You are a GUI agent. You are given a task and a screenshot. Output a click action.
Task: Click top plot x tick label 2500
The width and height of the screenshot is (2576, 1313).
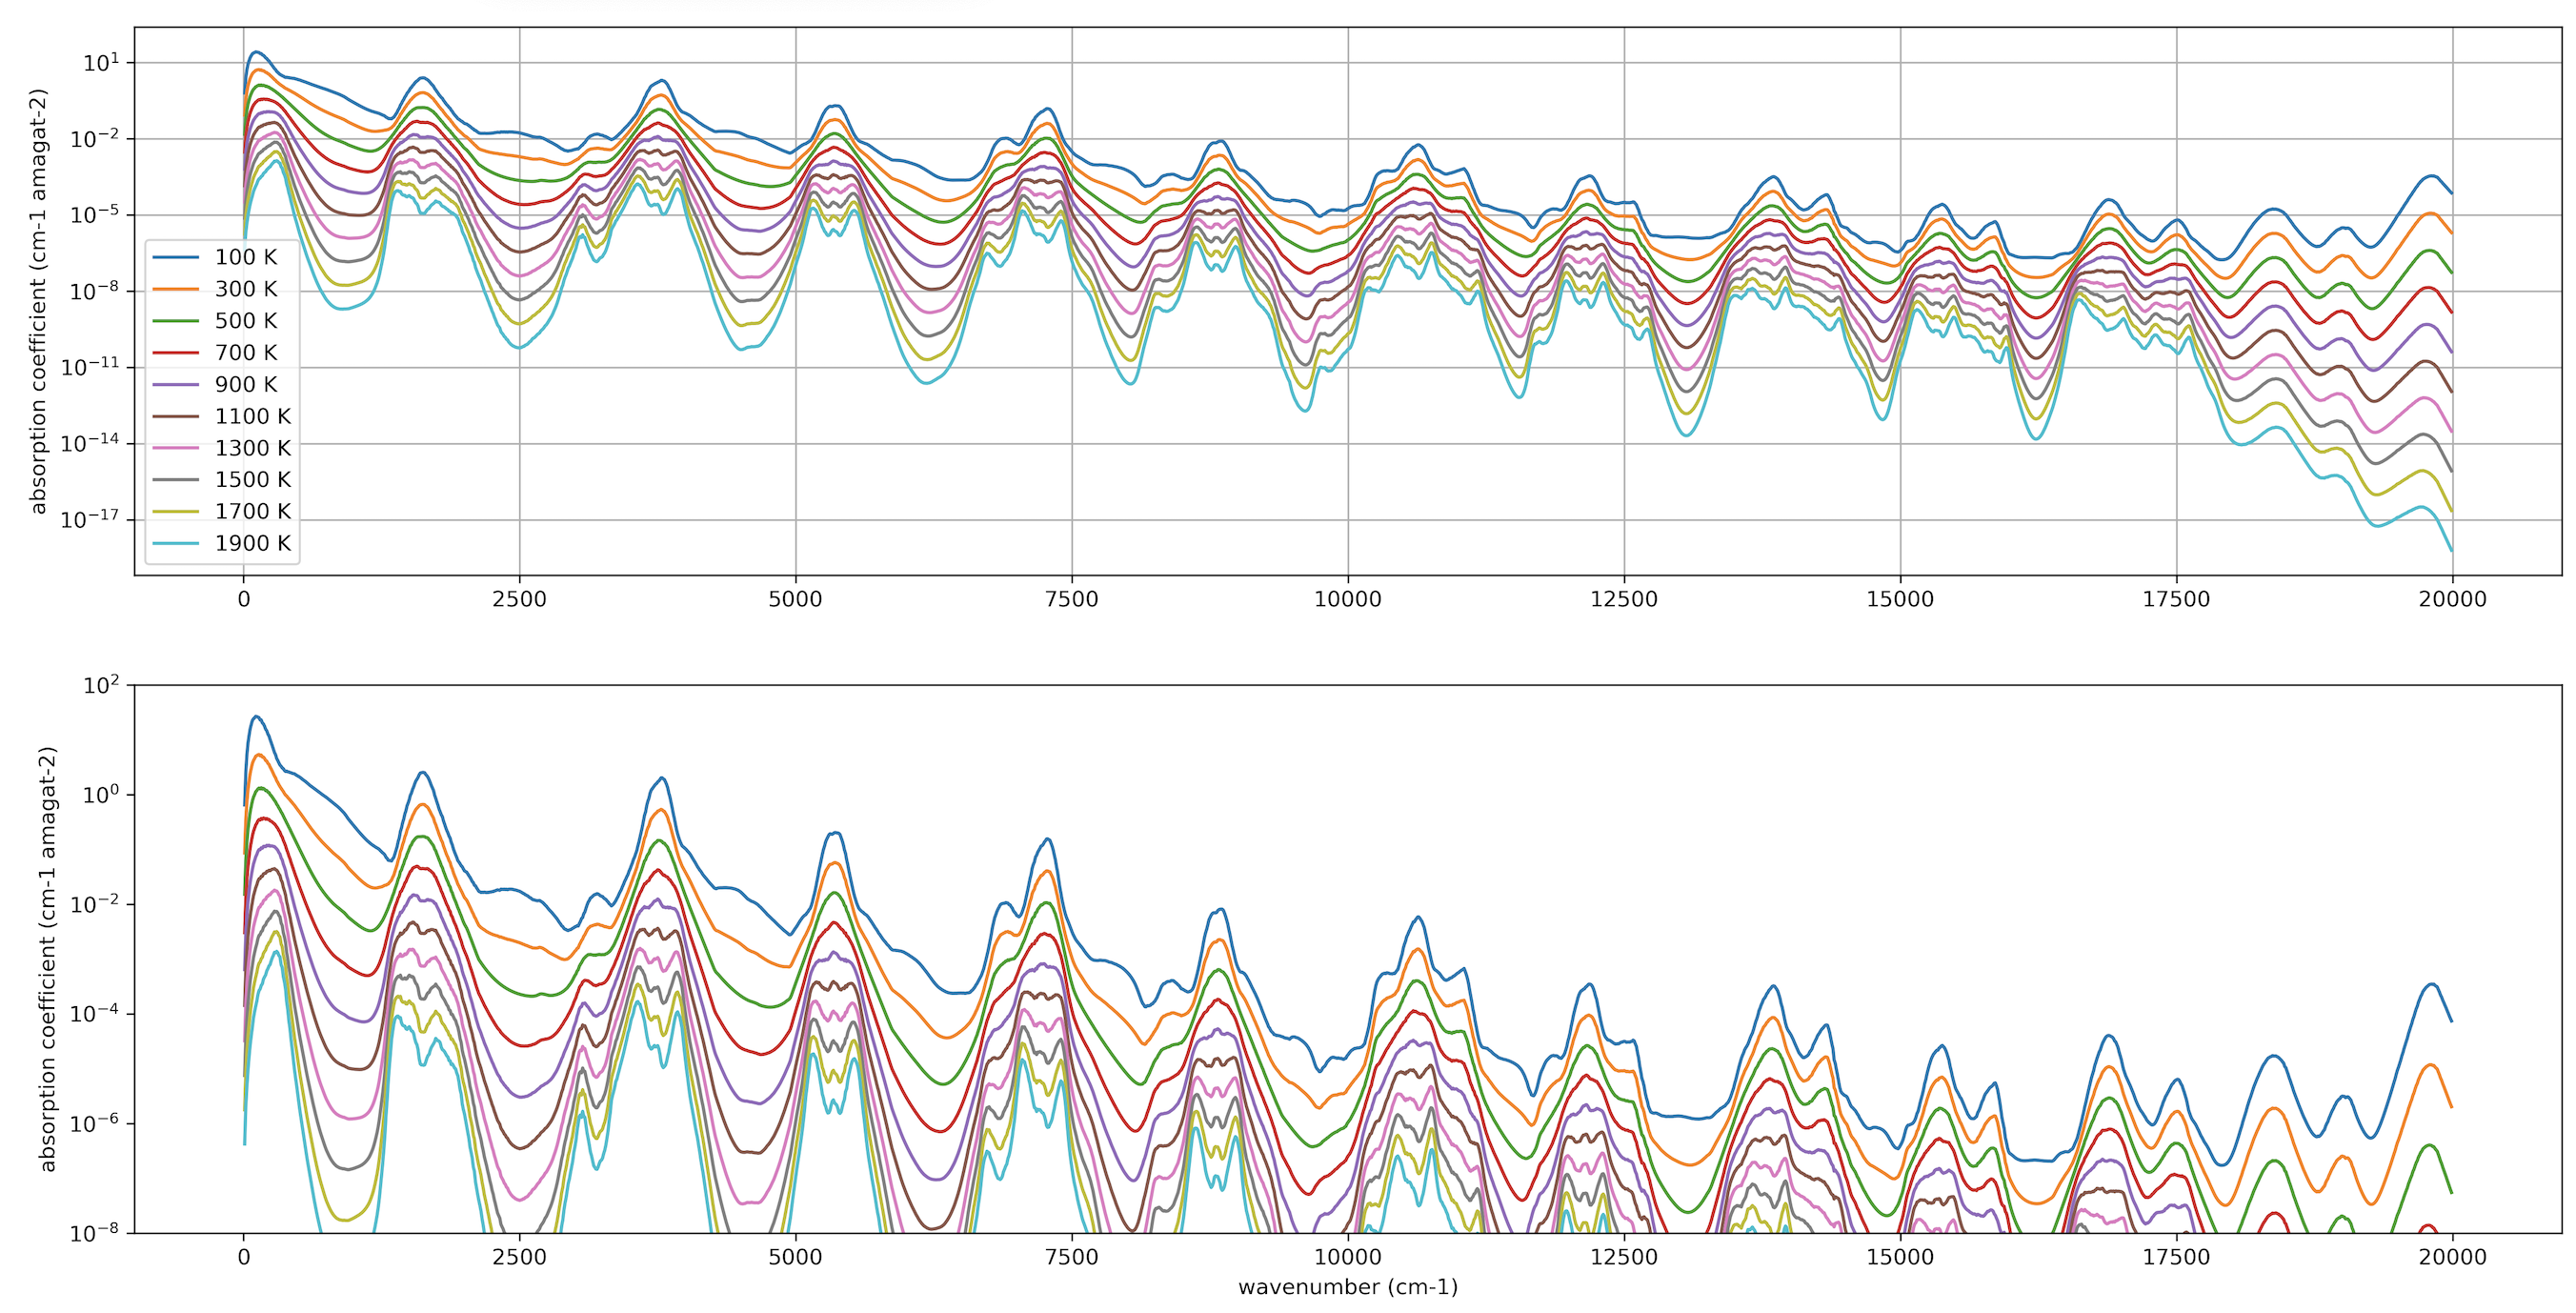click(x=519, y=600)
